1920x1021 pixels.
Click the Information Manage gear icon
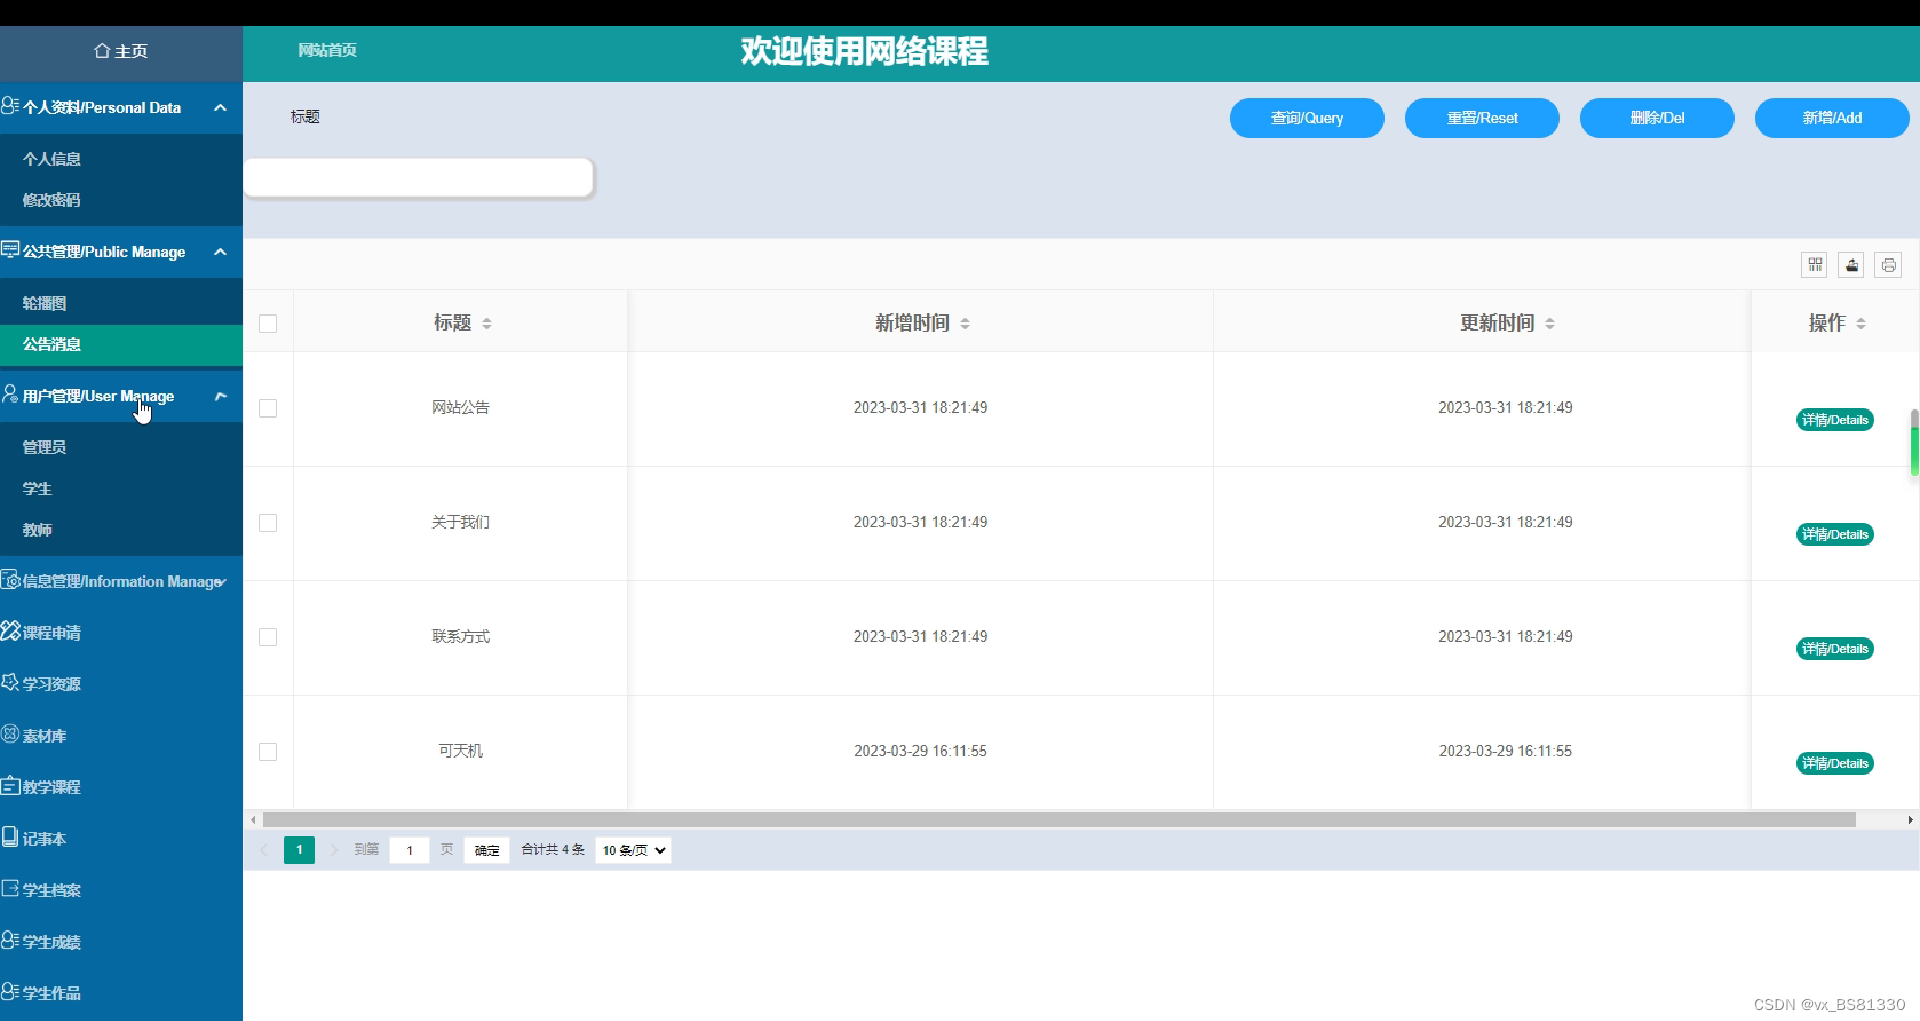[x=10, y=580]
